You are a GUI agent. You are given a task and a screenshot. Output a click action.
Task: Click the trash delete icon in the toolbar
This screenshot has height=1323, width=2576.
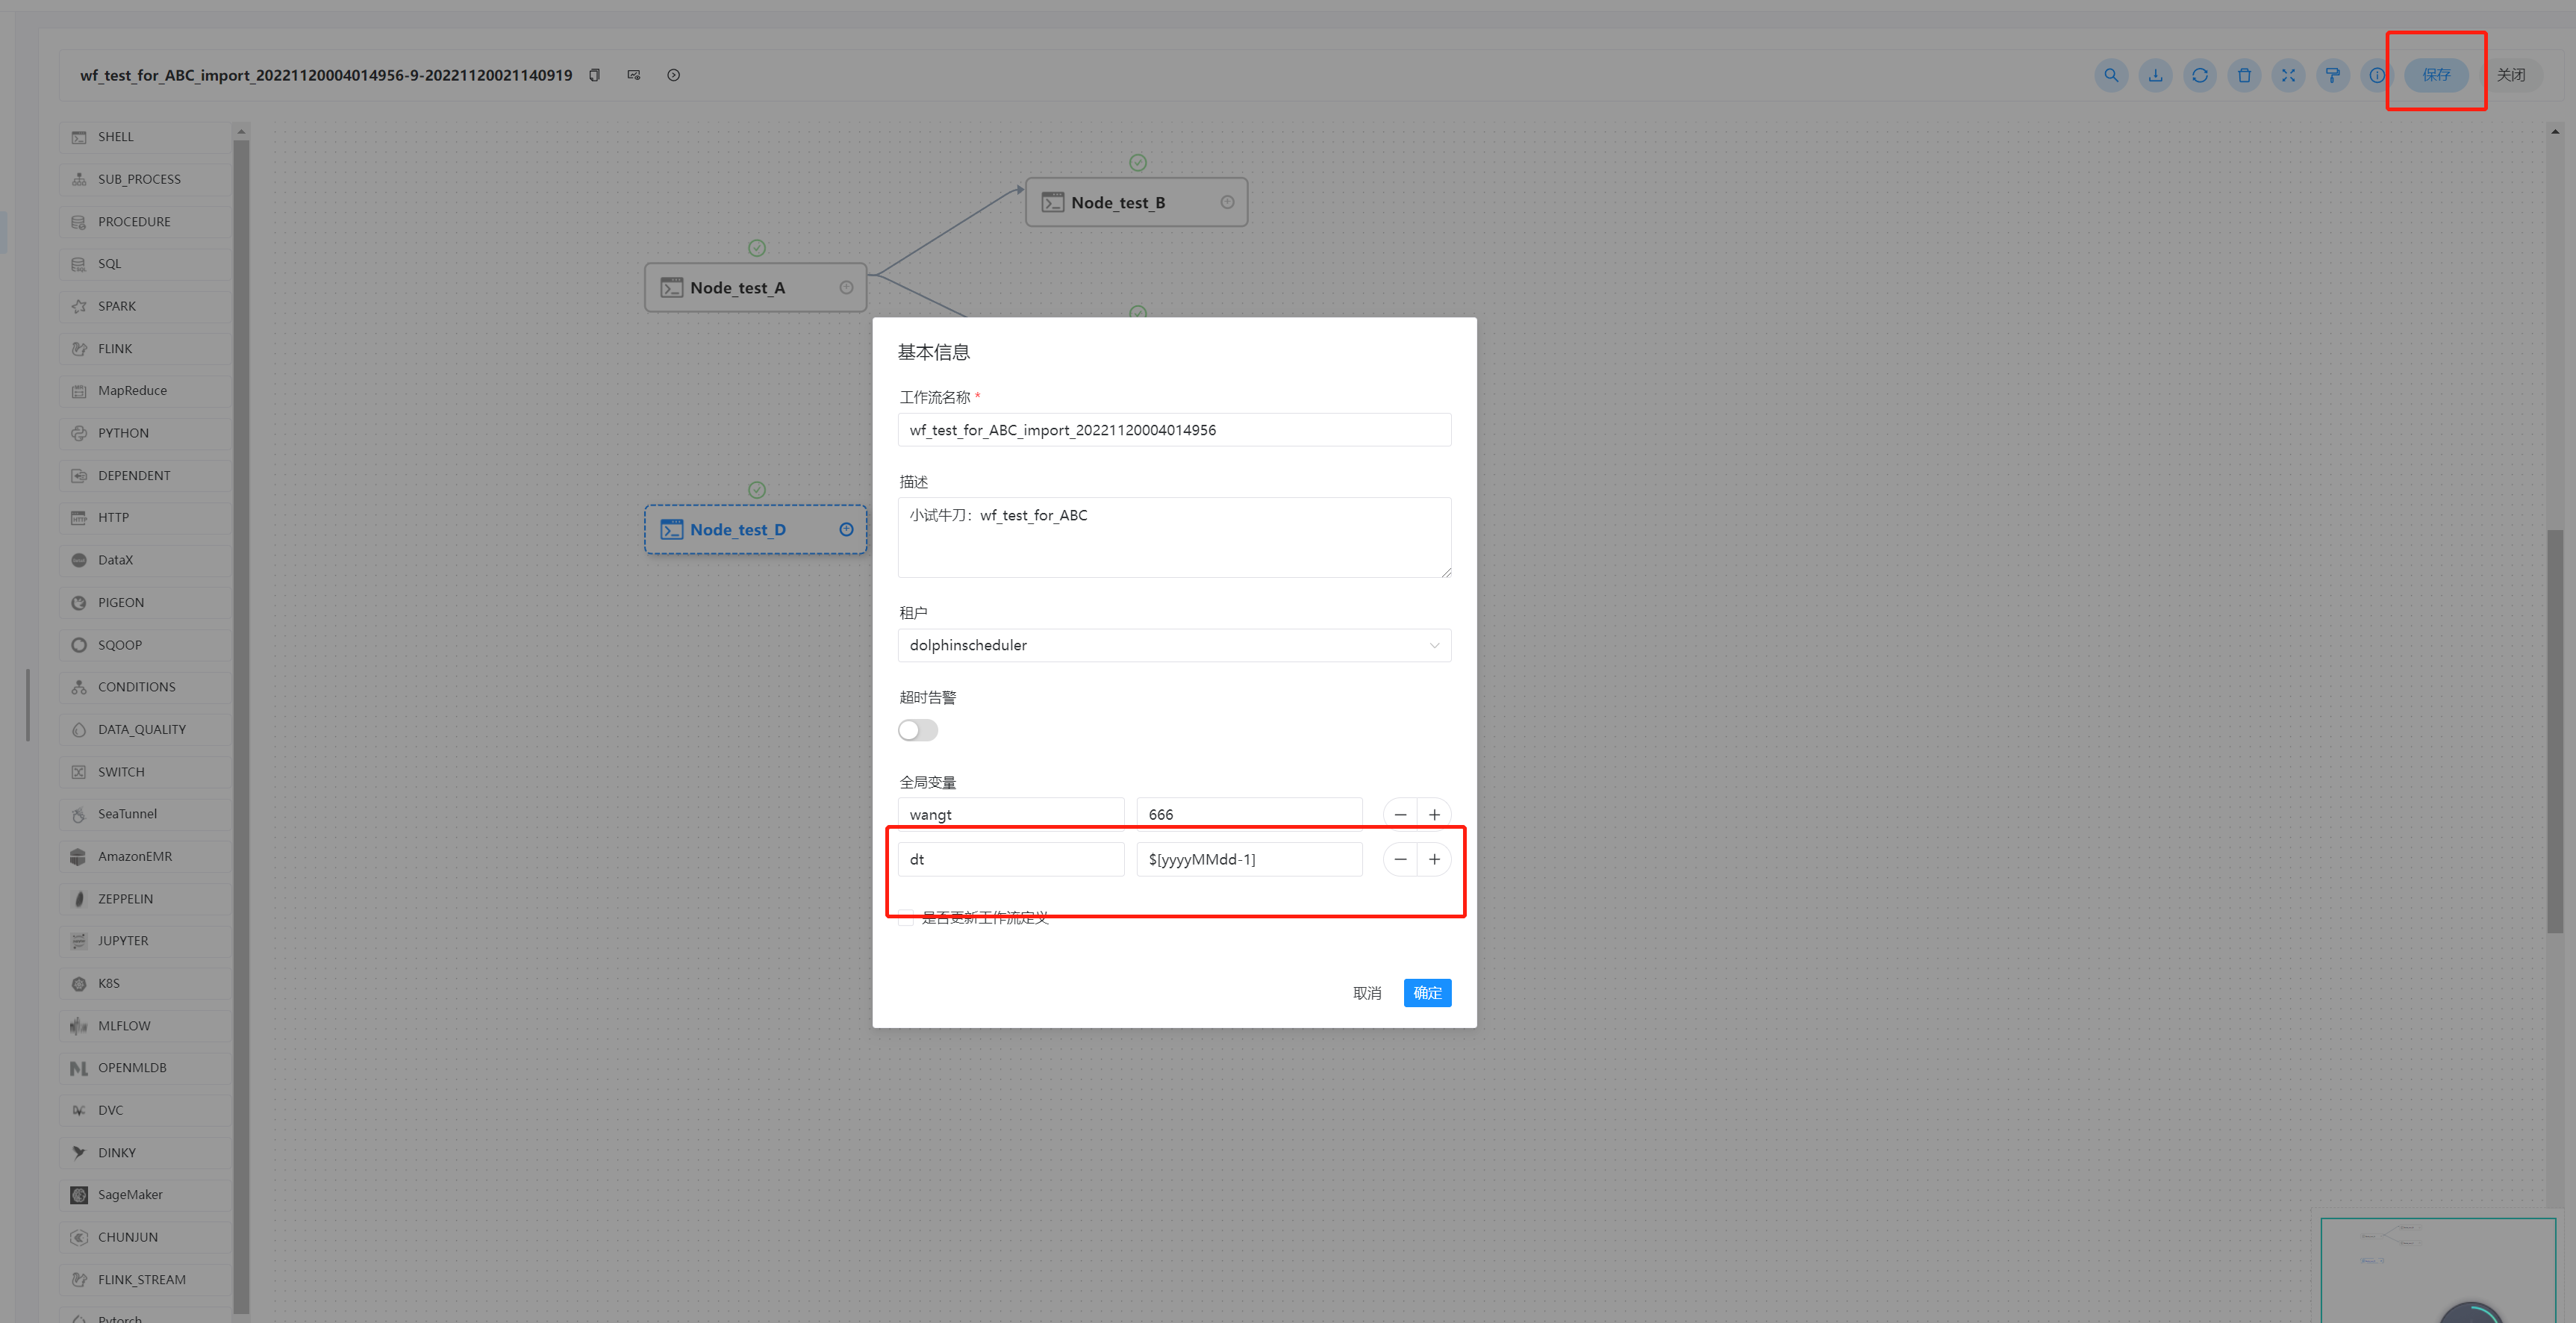[x=2243, y=75]
